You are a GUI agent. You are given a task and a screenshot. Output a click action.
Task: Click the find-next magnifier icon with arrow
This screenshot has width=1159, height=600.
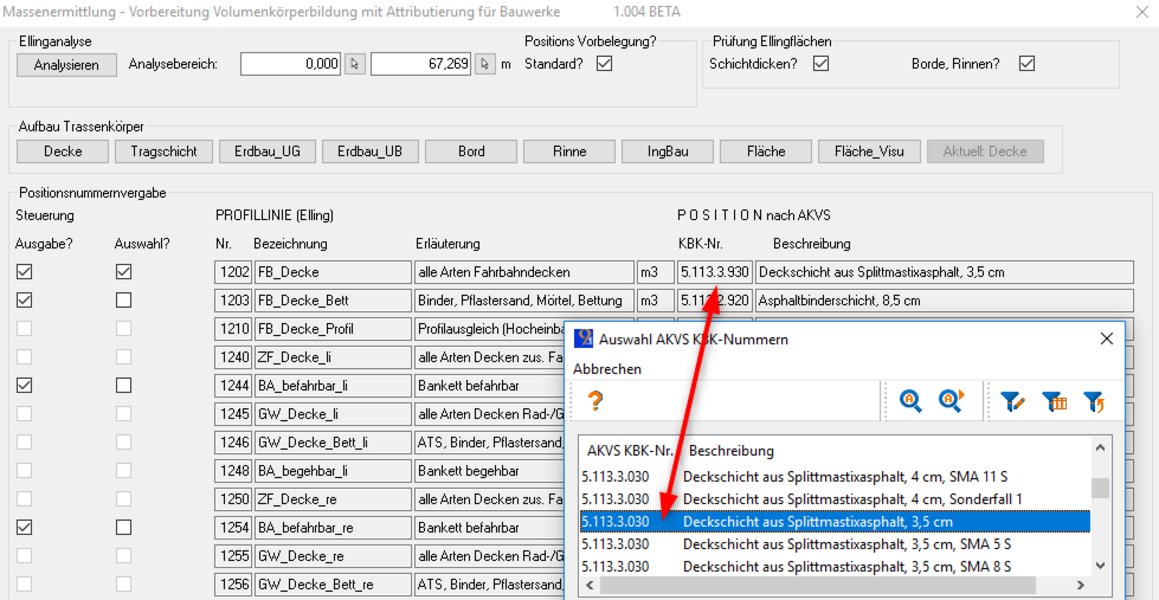[x=950, y=401]
